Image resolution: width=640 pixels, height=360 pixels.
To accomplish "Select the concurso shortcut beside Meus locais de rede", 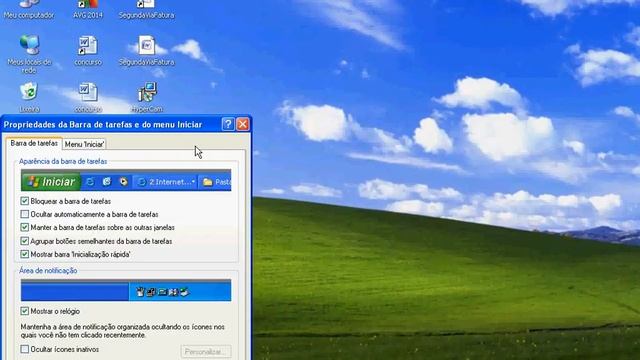I will click(x=88, y=51).
